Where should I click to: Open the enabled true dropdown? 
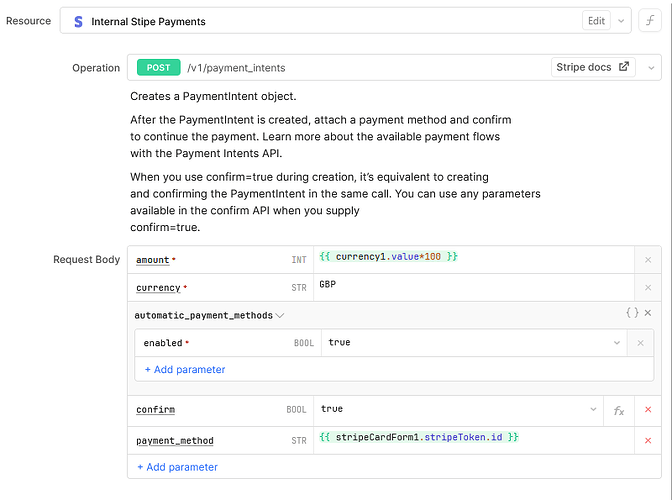click(474, 343)
